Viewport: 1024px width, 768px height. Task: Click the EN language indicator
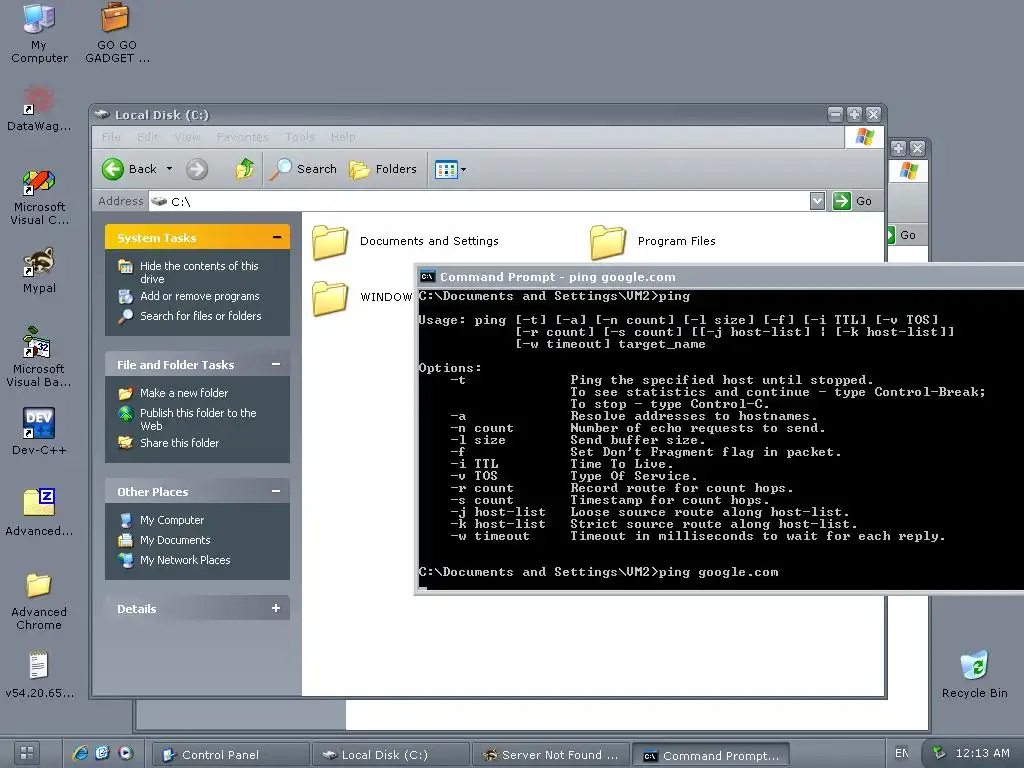[x=901, y=753]
